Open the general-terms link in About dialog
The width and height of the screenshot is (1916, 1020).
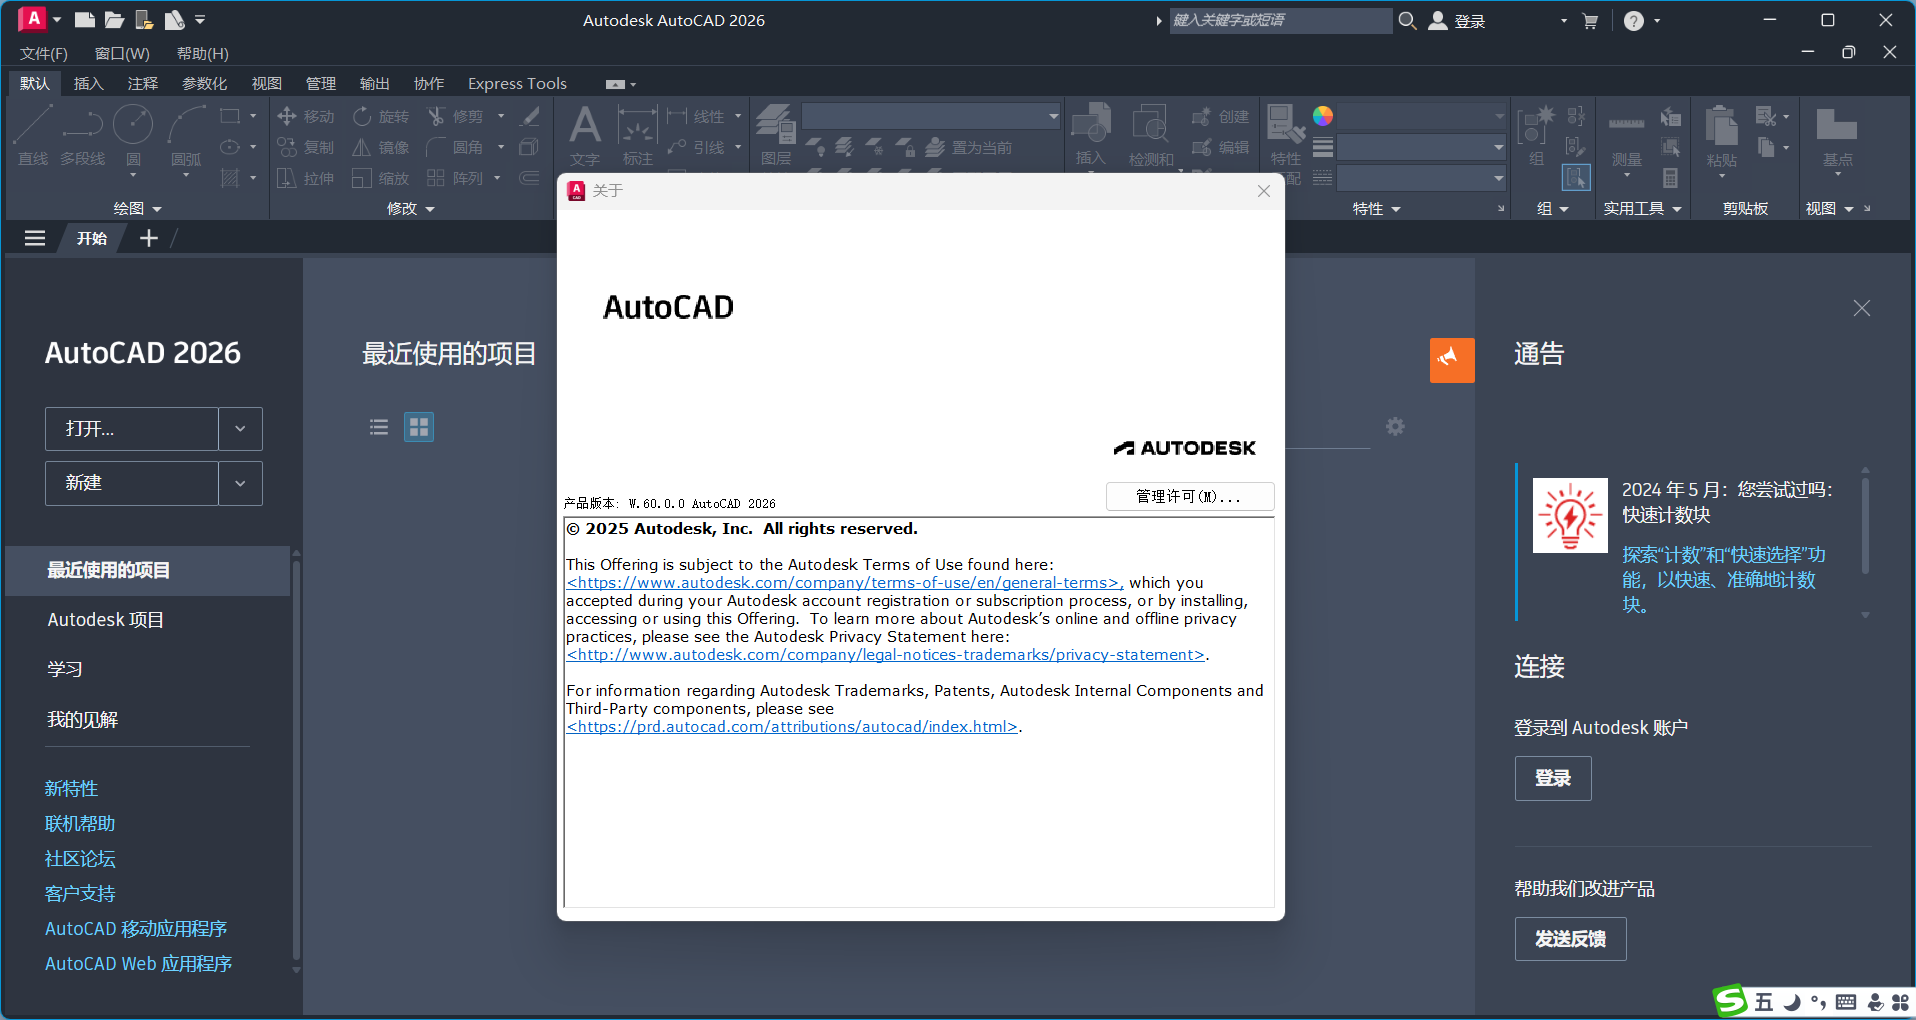click(844, 583)
